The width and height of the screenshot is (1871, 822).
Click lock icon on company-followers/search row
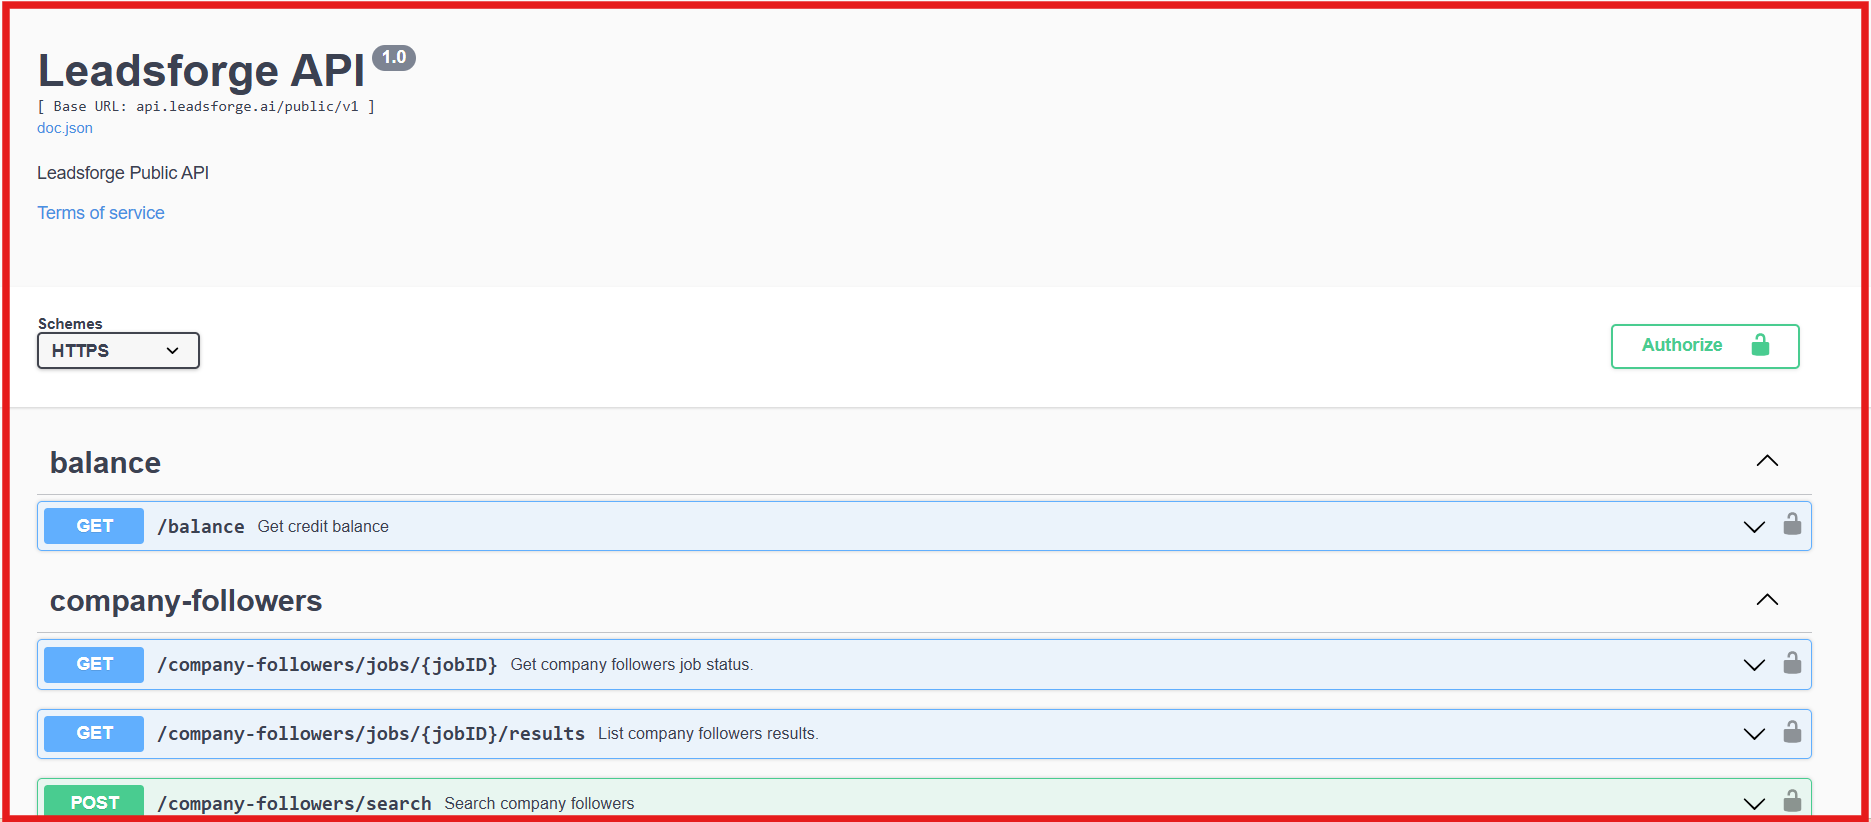[1792, 801]
